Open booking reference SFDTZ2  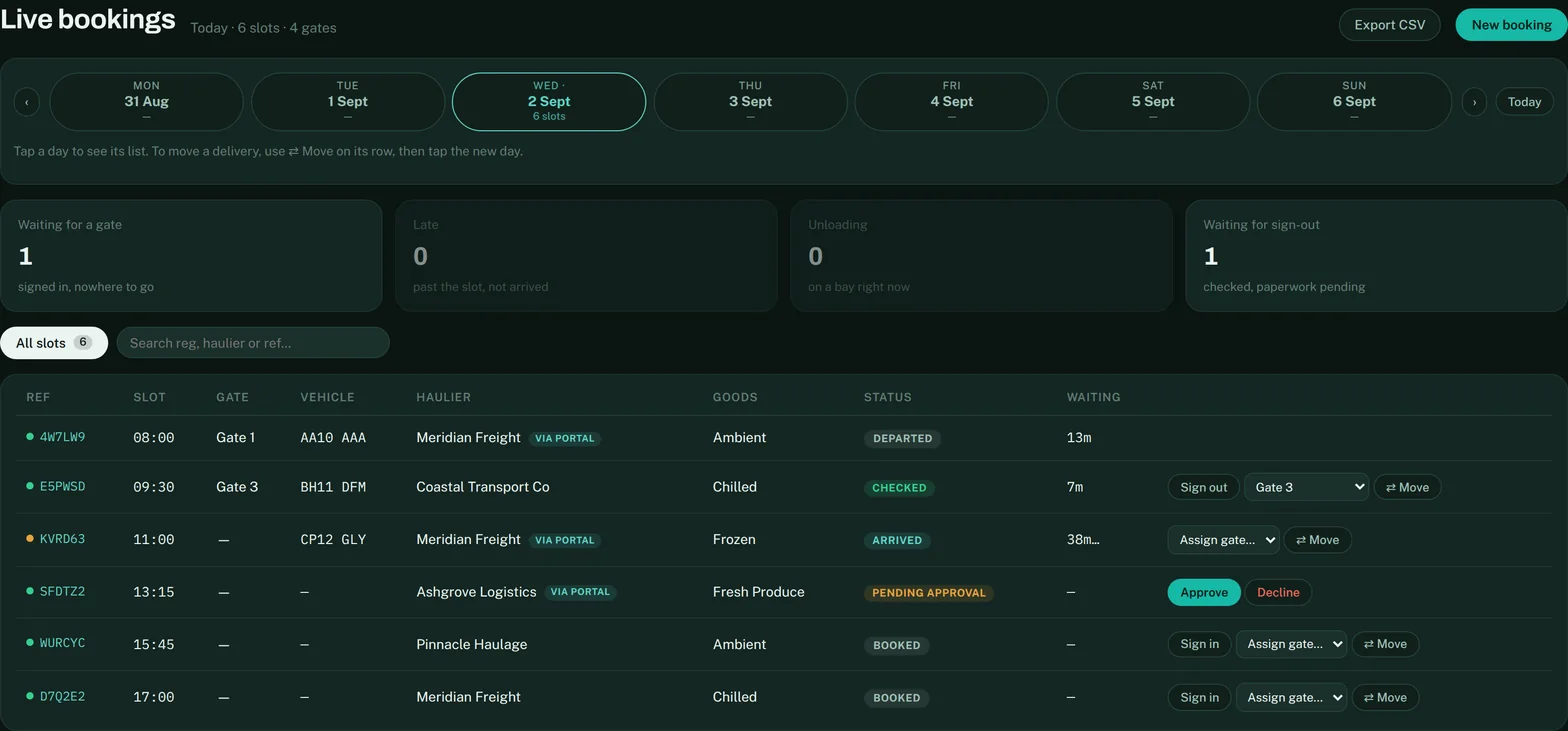[x=62, y=591]
